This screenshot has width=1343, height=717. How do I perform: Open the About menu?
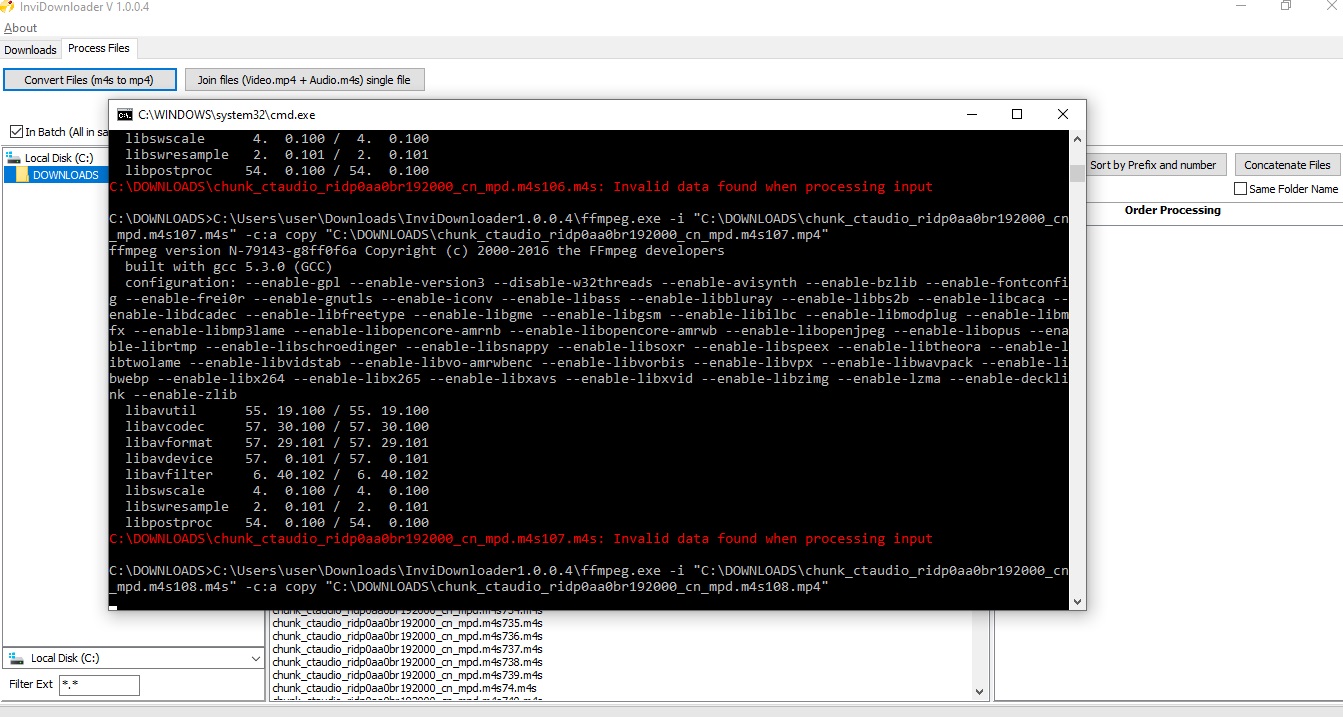(21, 28)
